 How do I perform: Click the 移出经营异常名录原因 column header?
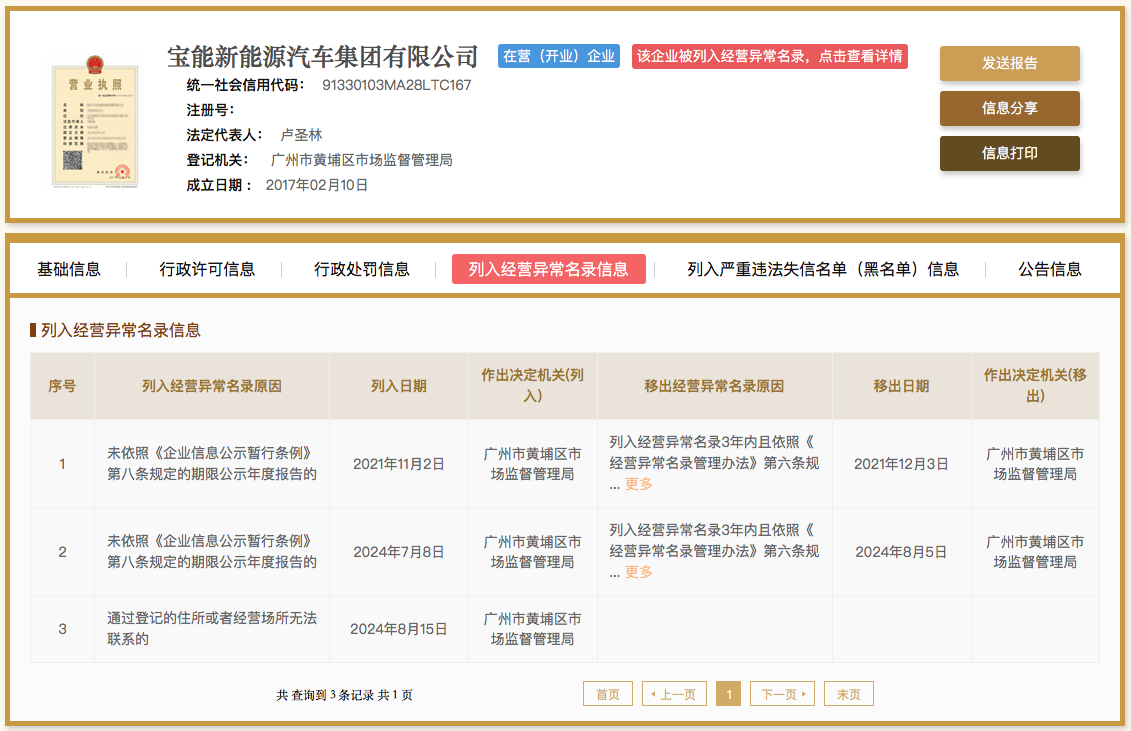coord(714,386)
